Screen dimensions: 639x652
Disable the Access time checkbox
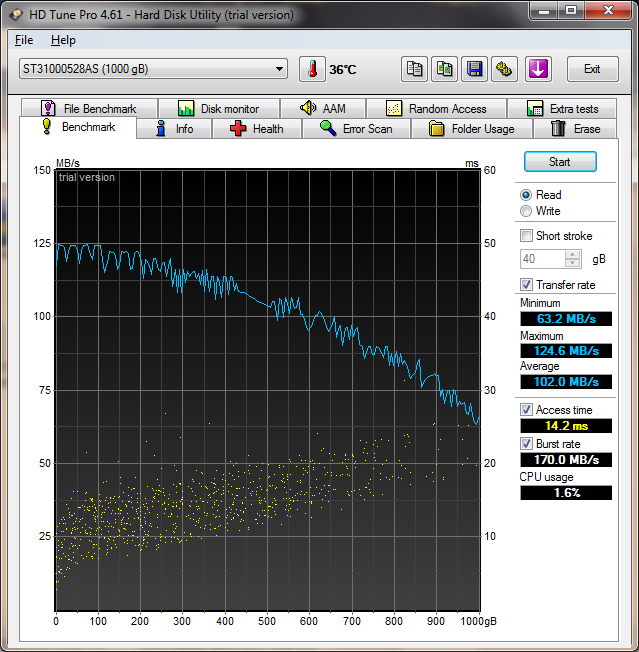pos(527,410)
